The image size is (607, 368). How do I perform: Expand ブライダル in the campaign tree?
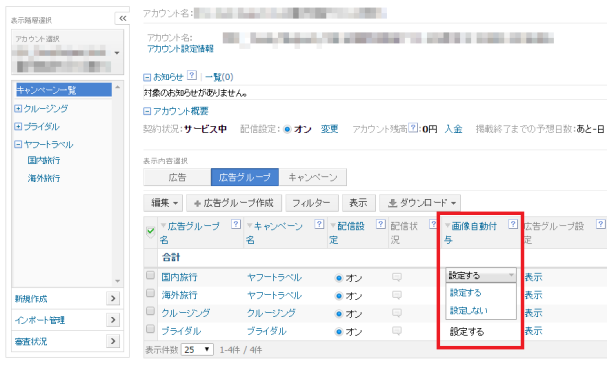click(18, 127)
